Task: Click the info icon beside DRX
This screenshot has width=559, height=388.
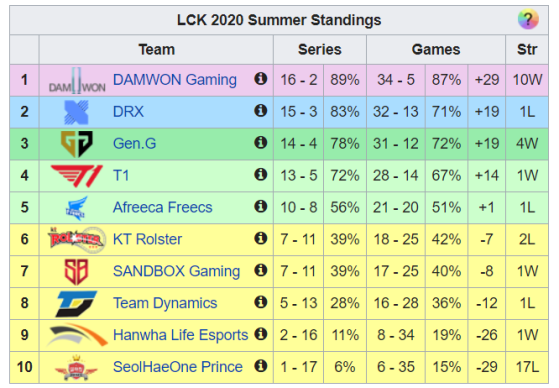Action: point(261,111)
